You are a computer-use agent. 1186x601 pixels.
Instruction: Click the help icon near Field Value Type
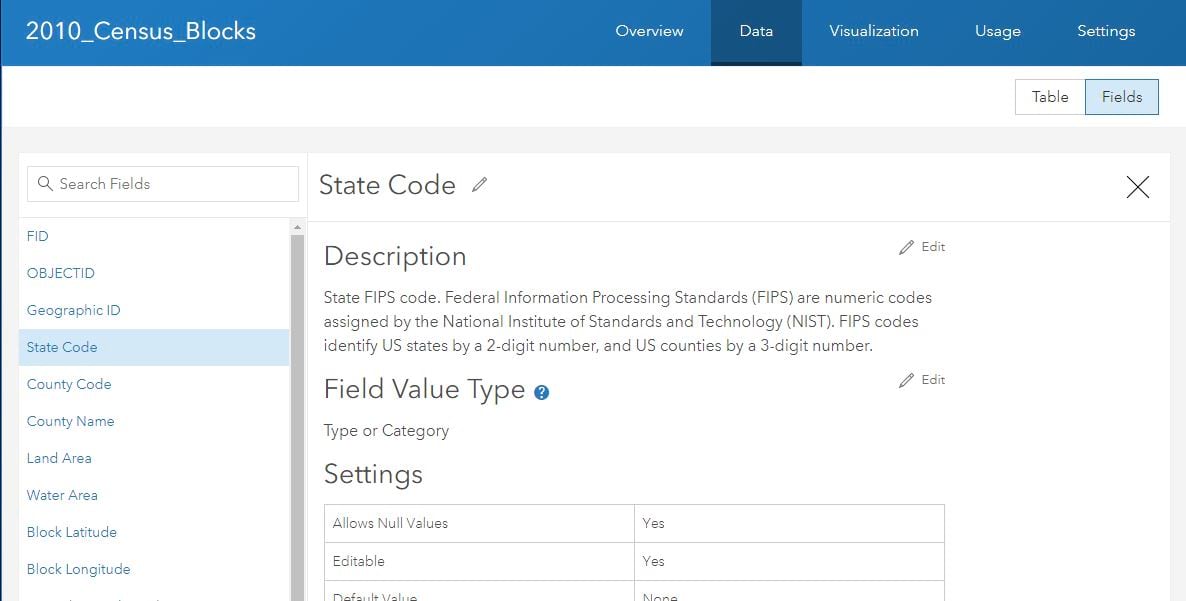542,393
